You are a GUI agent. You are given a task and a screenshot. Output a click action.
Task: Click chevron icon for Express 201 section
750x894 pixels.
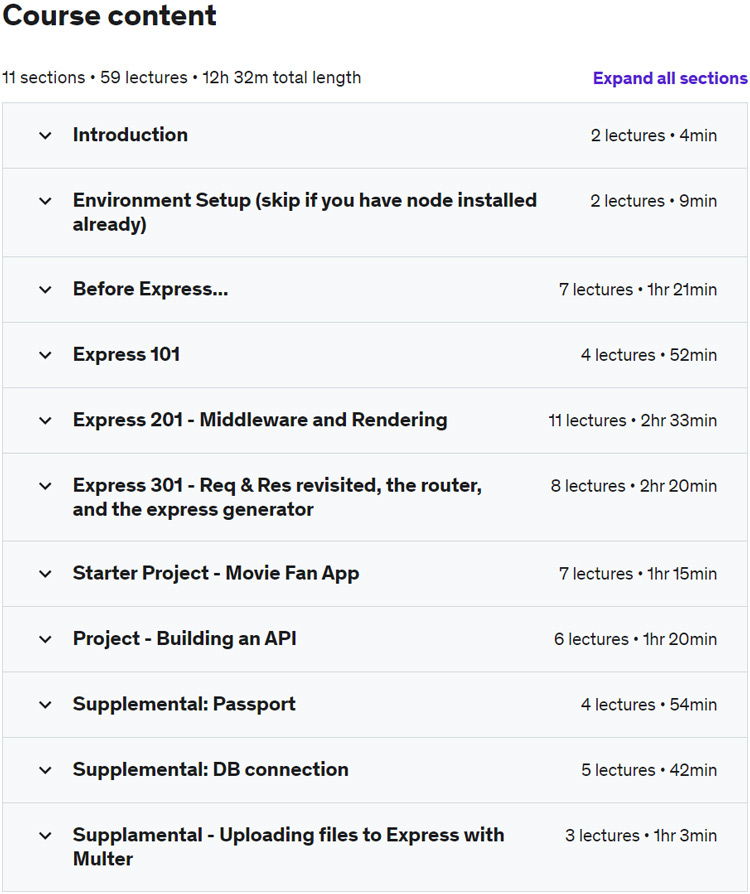point(45,421)
